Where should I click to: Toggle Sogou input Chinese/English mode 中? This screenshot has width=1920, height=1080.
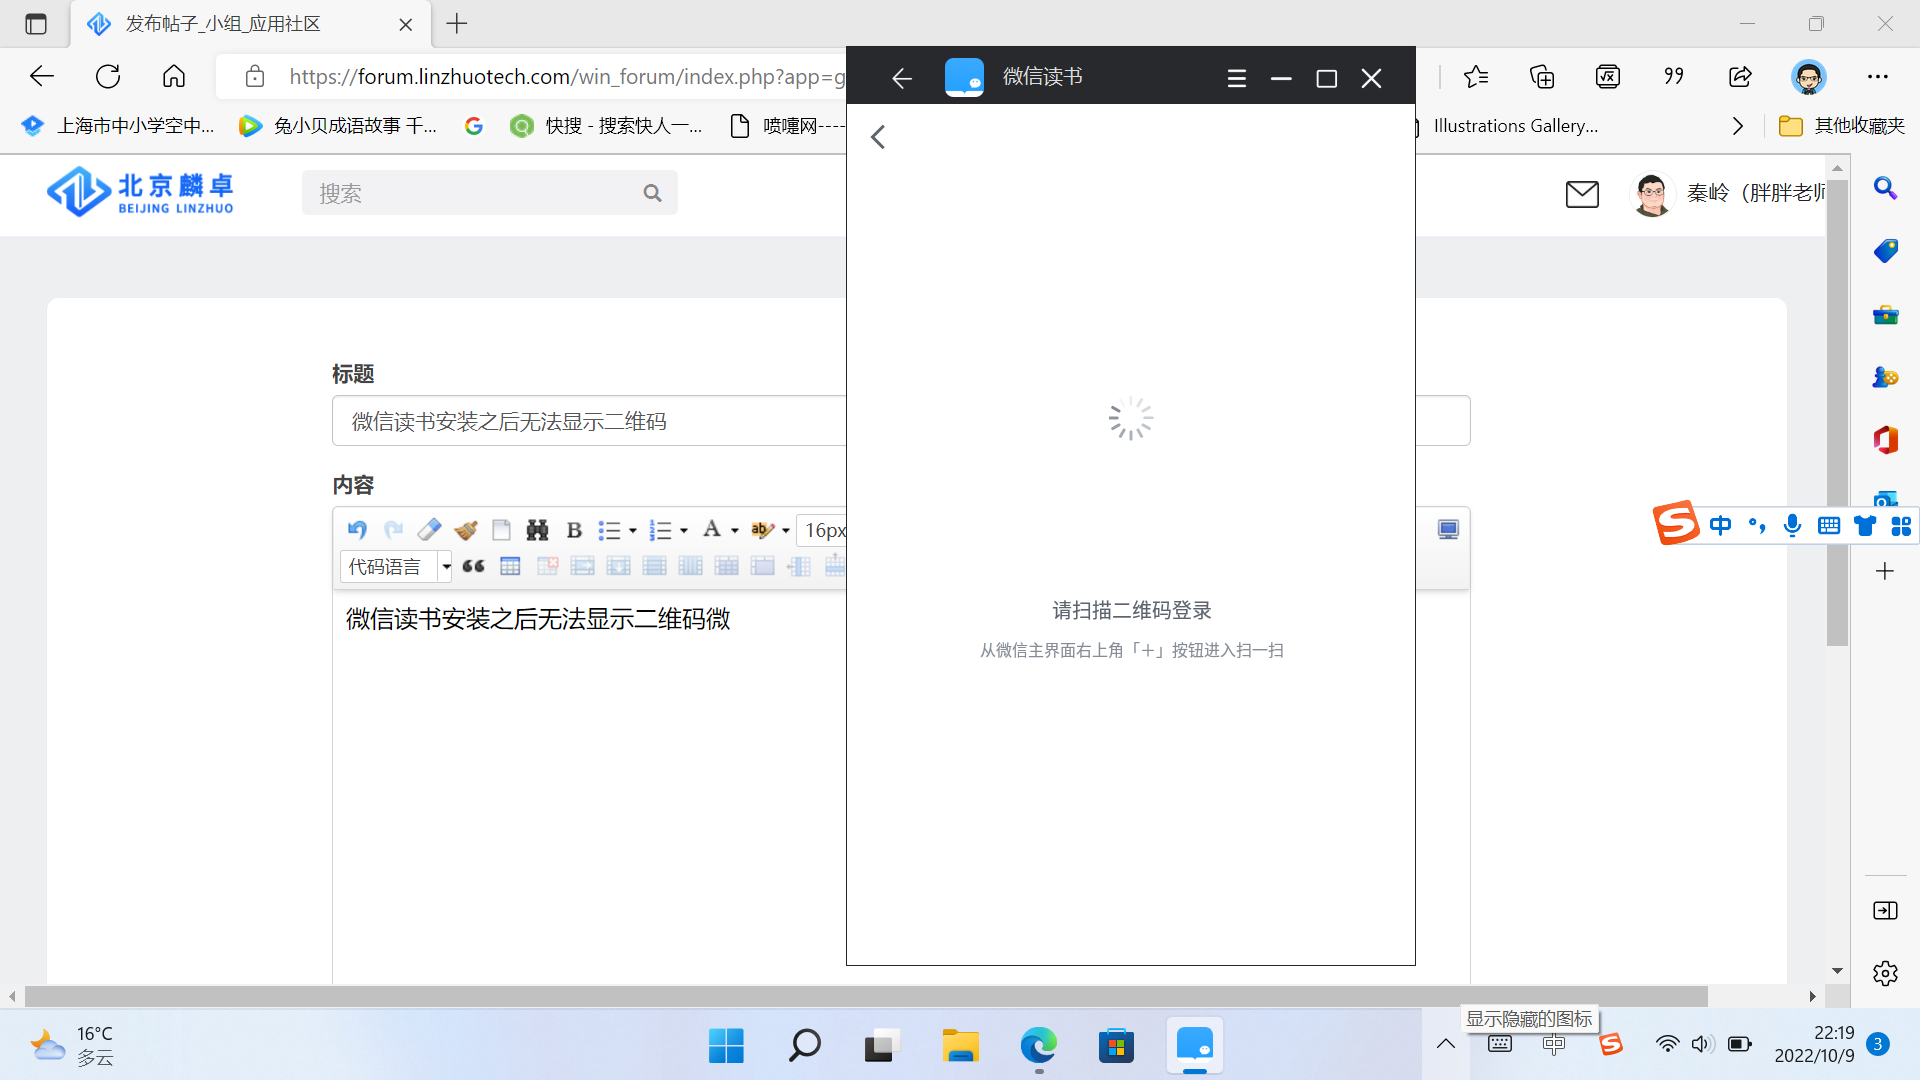[x=1720, y=526]
